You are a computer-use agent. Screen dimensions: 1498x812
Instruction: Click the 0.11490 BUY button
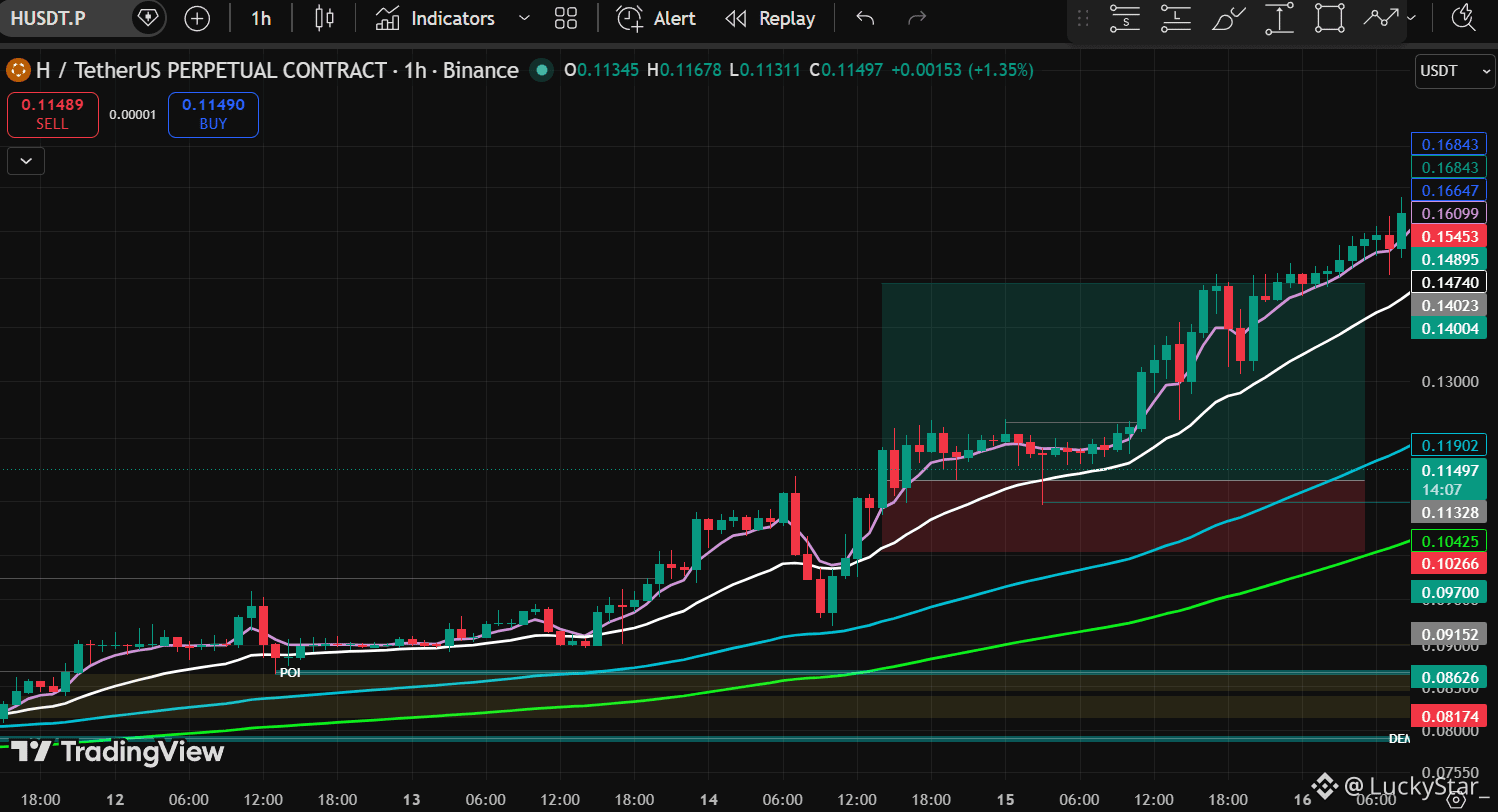pos(213,114)
